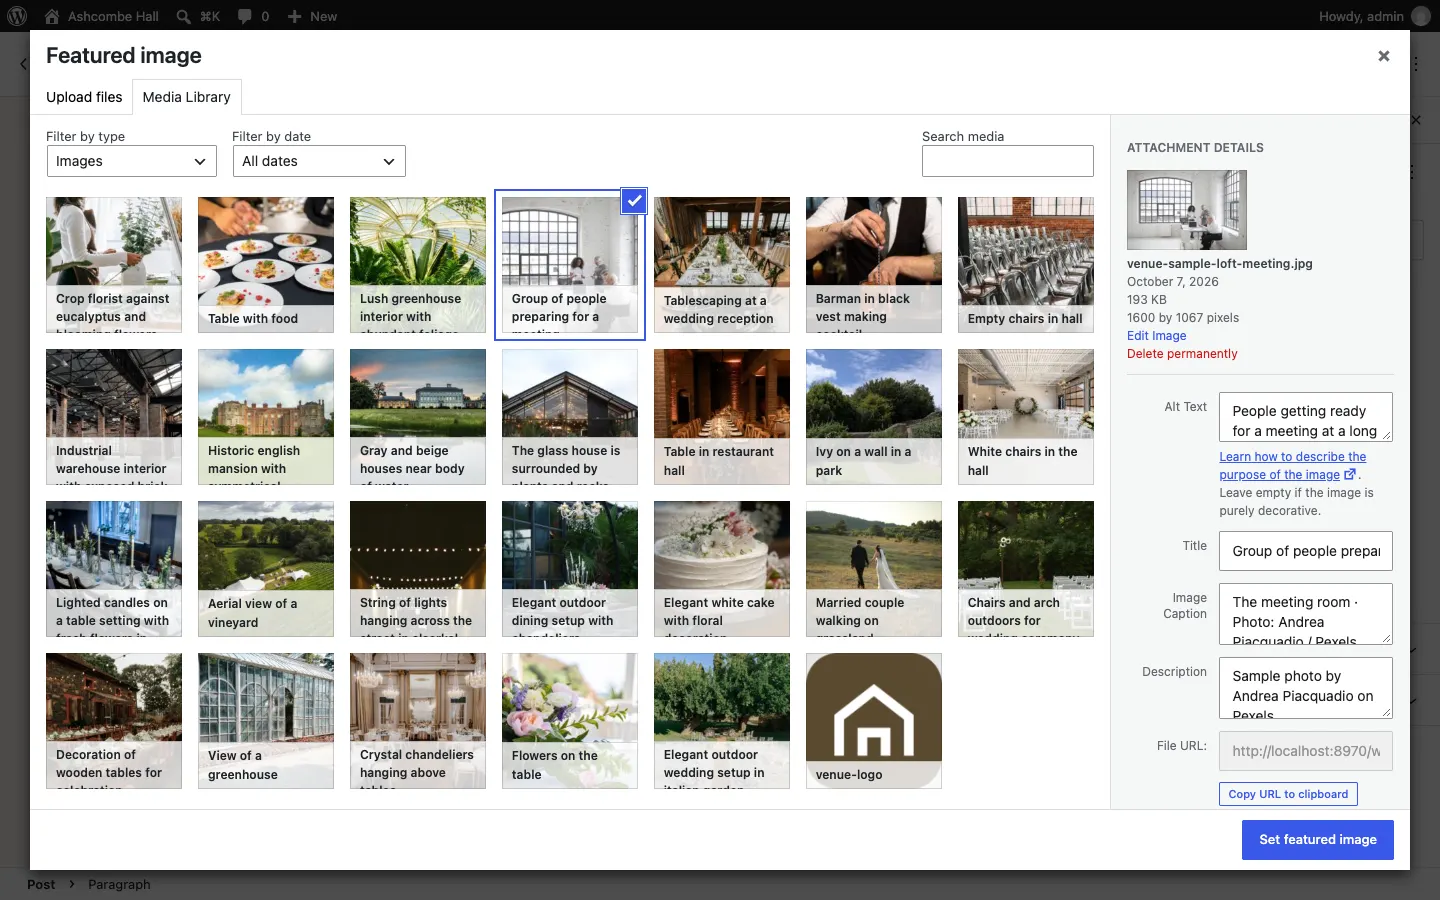
Task: Open the Filter by type dropdown
Action: (x=132, y=161)
